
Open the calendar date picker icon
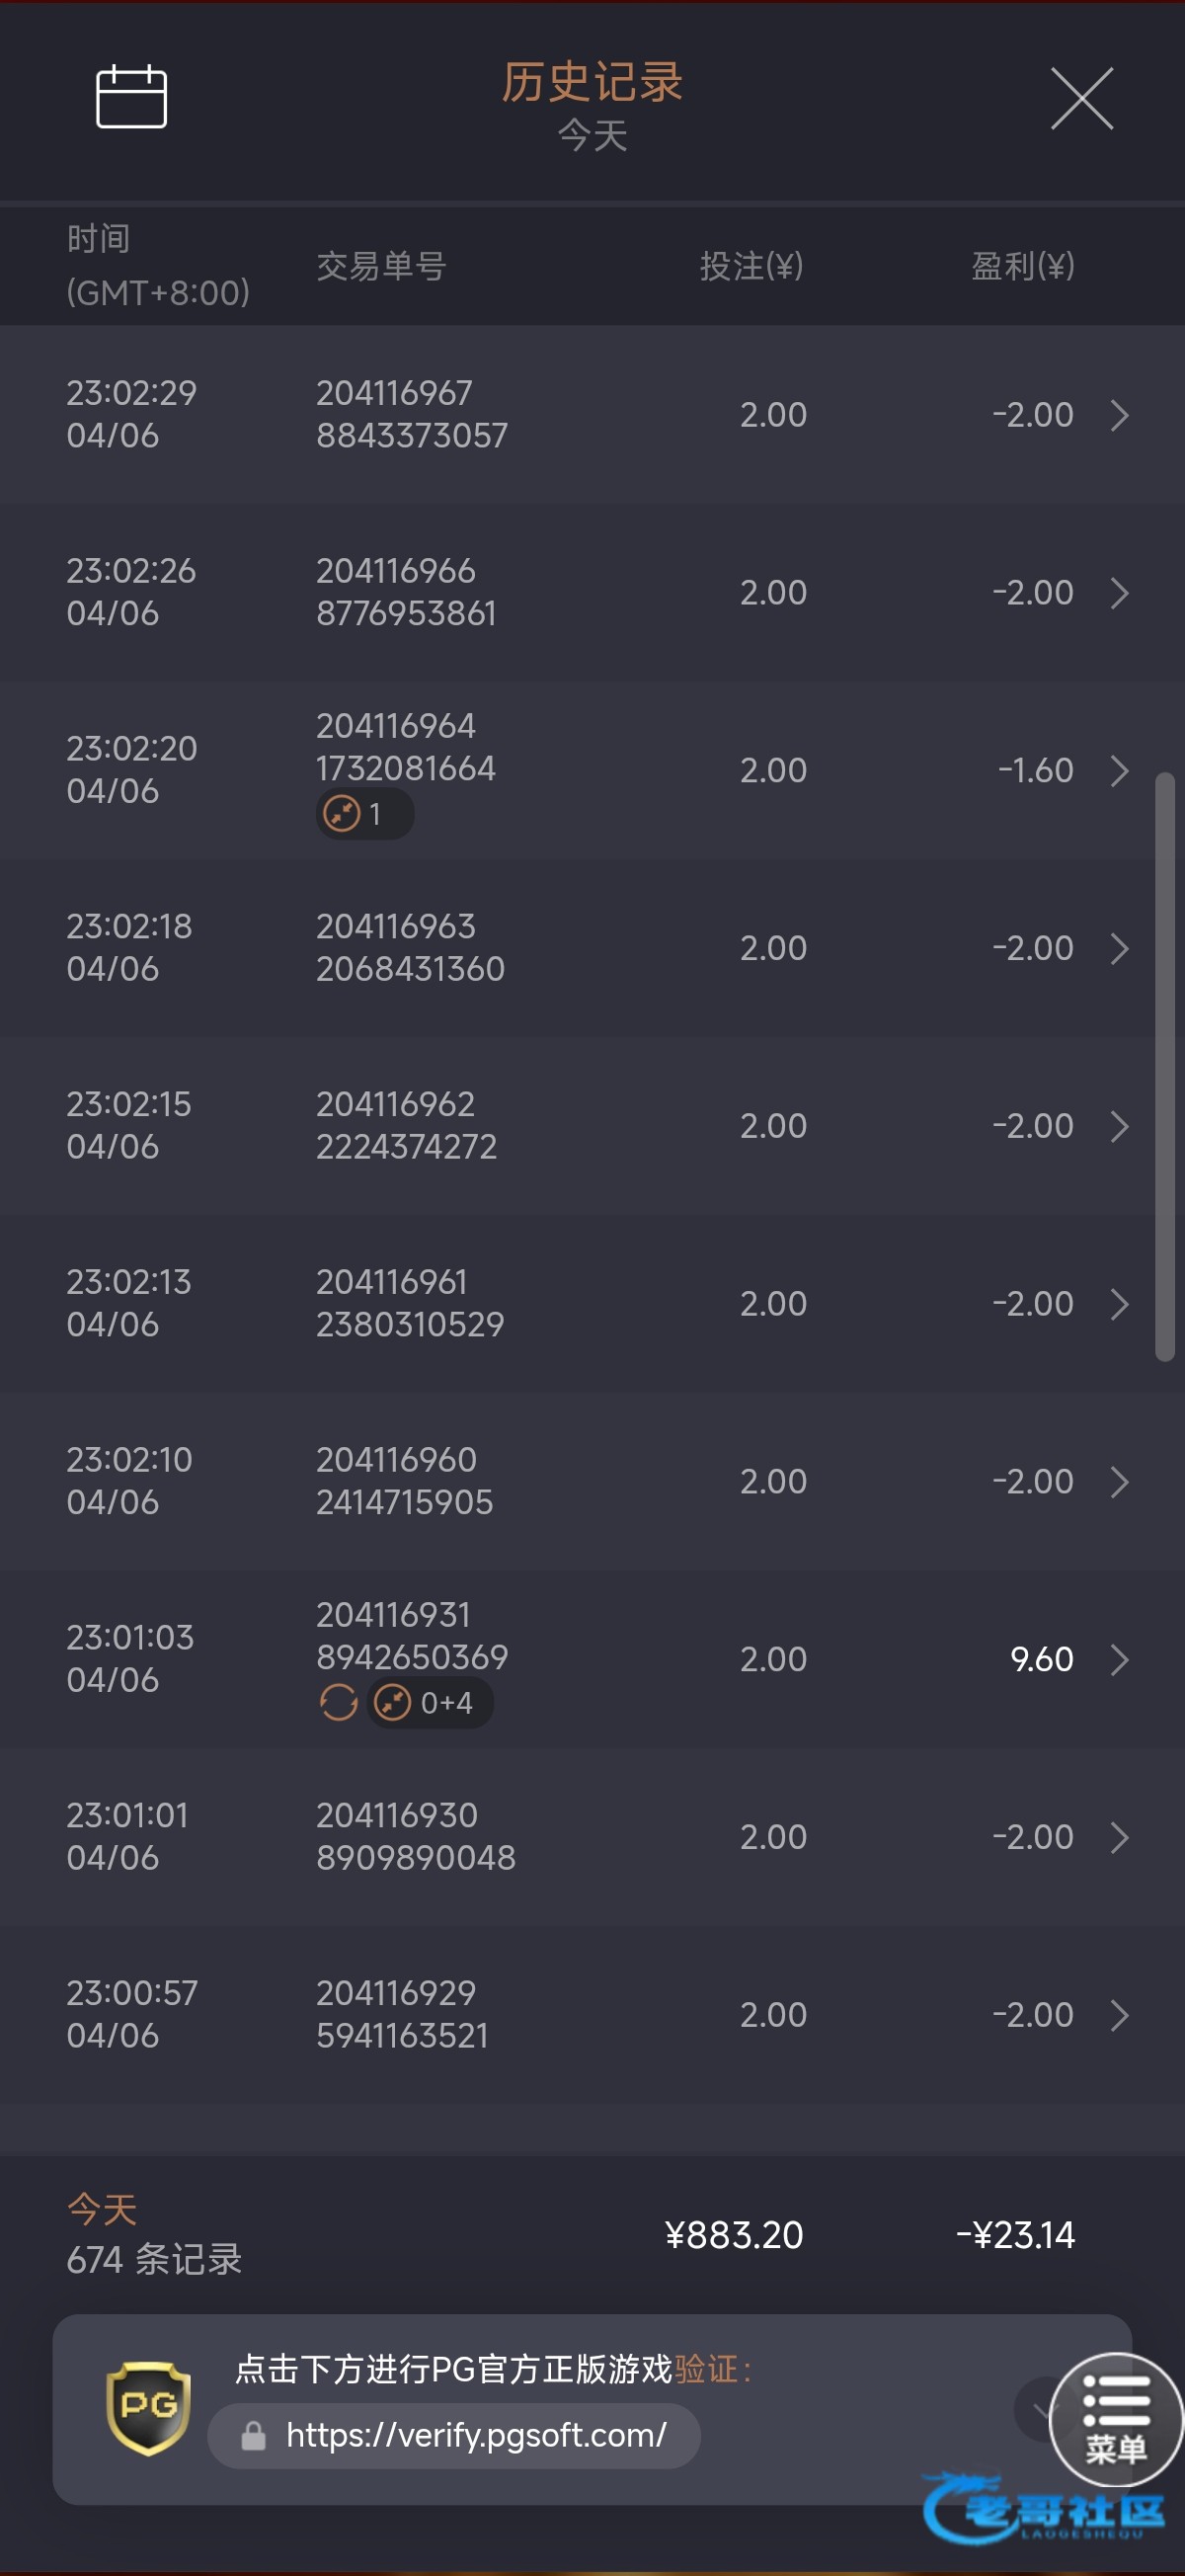[x=131, y=97]
